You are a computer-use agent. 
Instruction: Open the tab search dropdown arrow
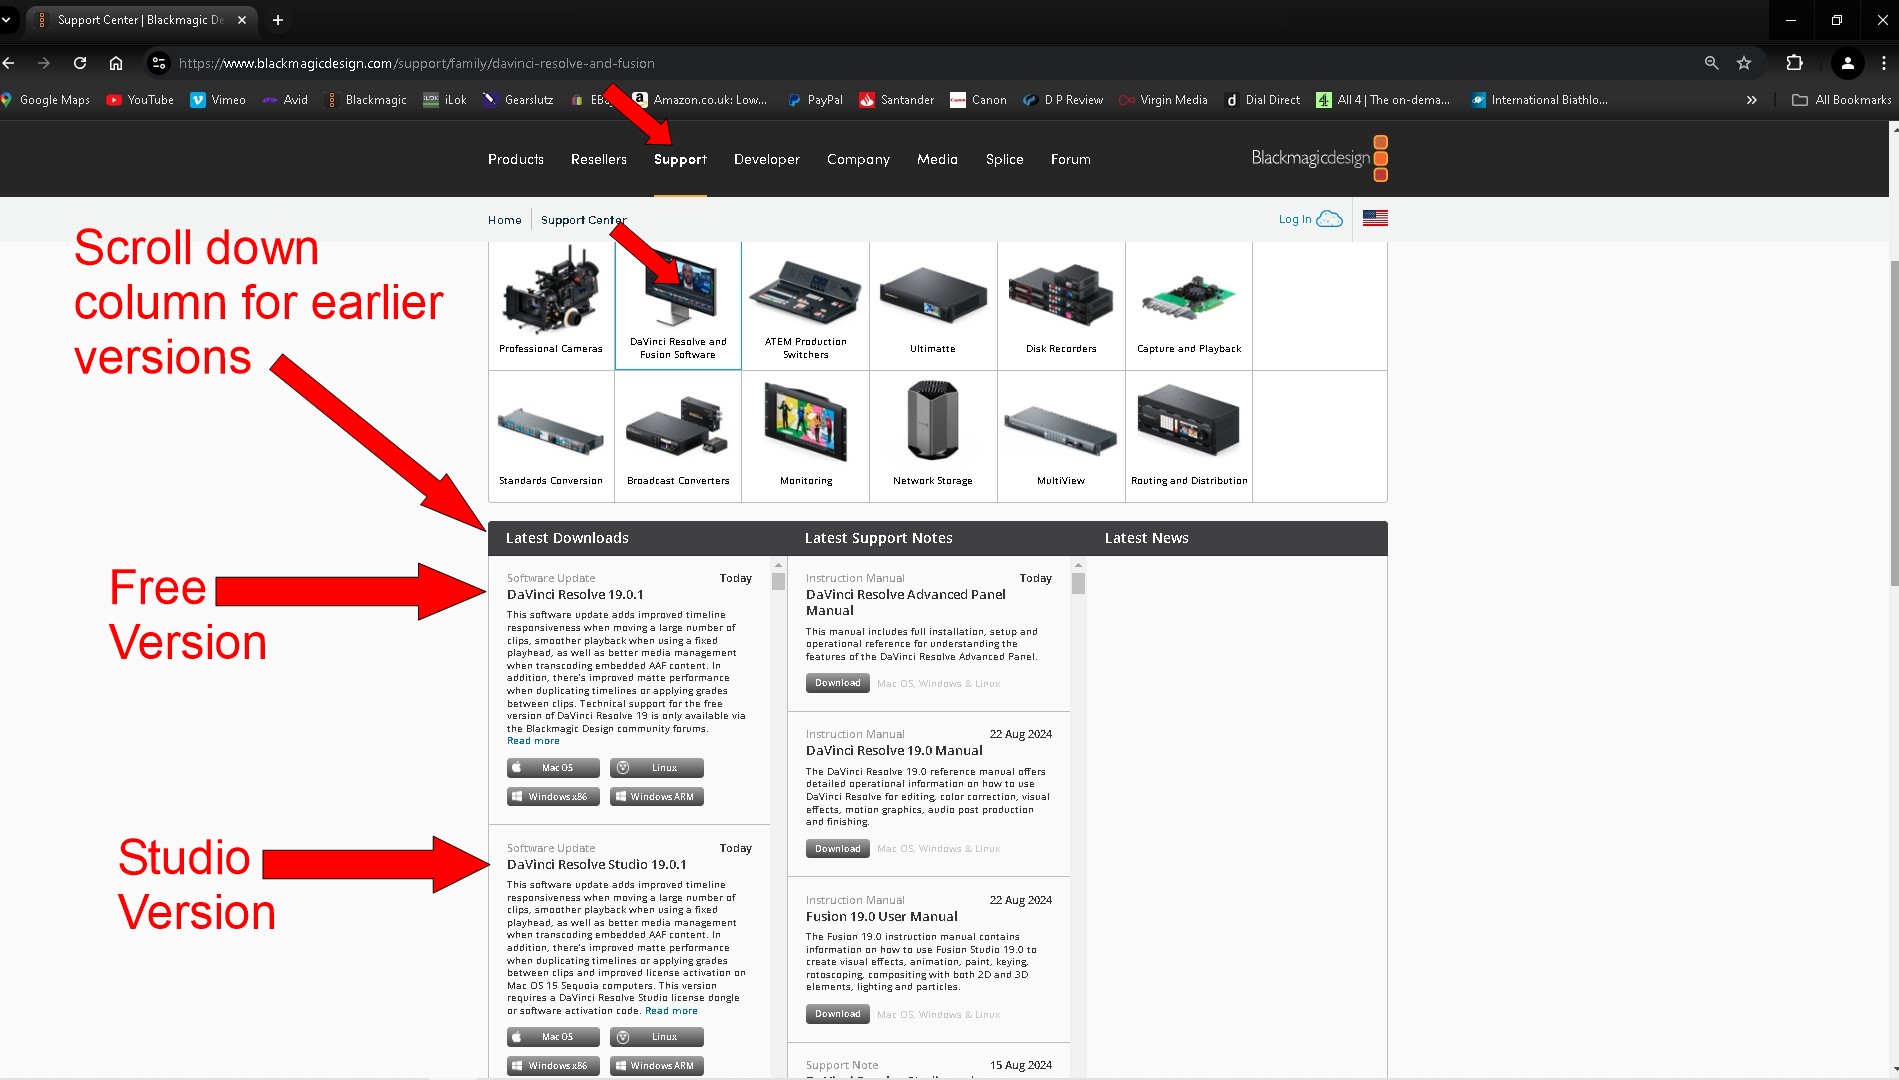(x=6, y=20)
